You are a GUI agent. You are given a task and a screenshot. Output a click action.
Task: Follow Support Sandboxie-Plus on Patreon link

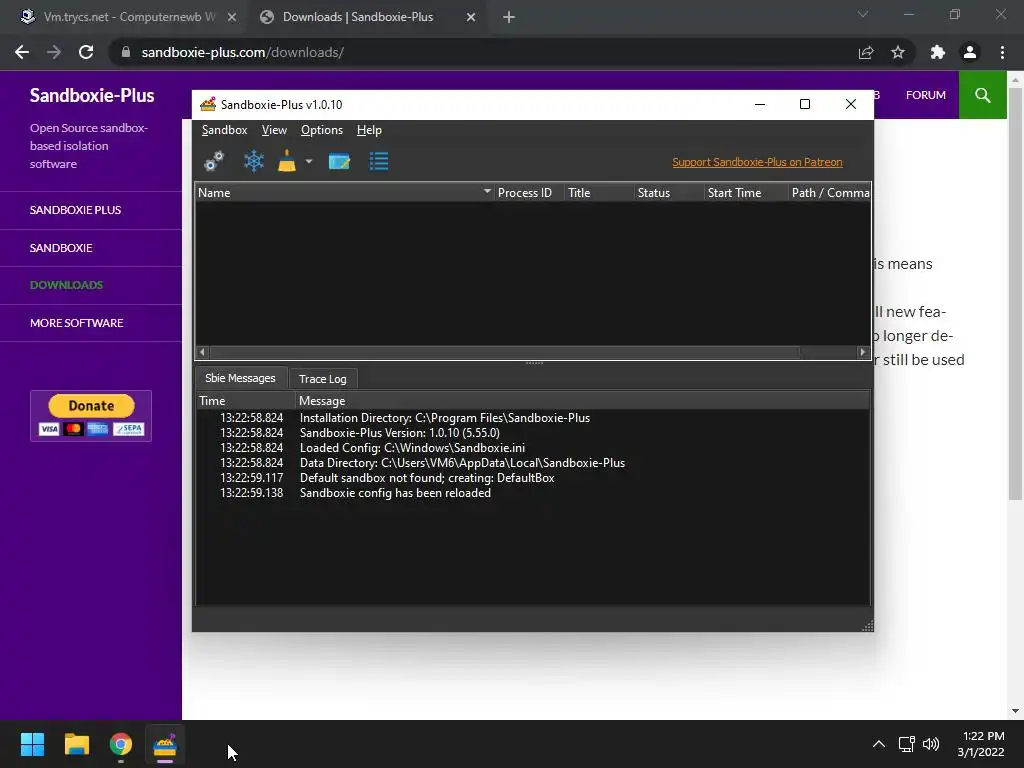pos(757,162)
